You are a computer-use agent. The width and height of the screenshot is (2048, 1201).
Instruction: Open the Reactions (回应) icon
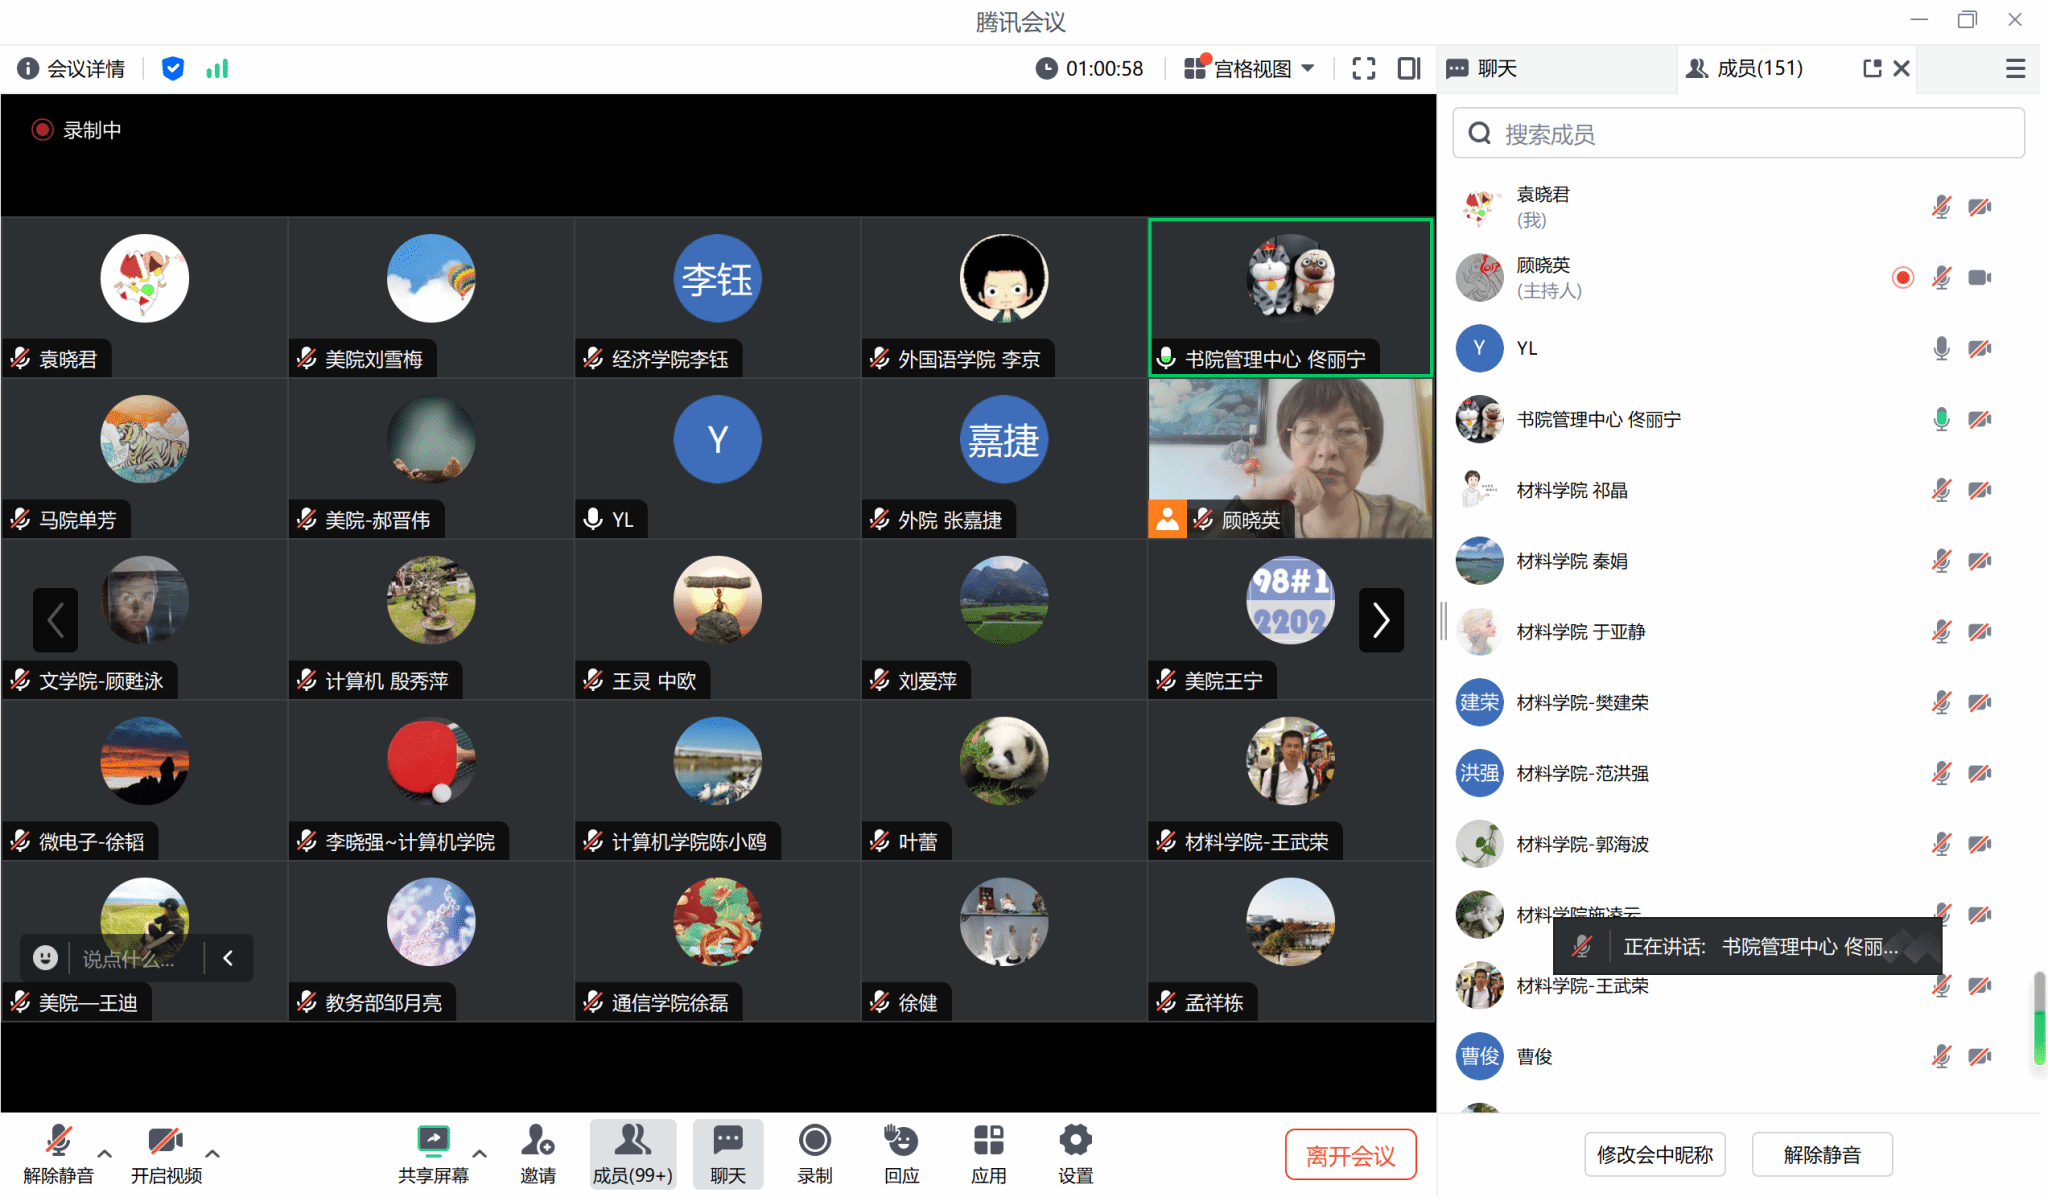[901, 1142]
